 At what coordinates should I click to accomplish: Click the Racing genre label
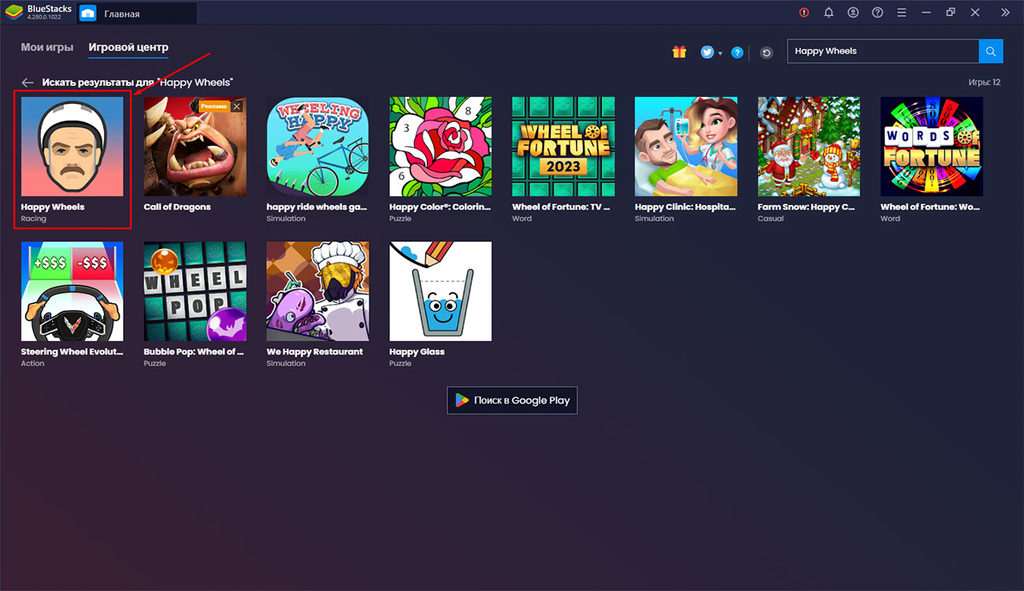(x=33, y=219)
